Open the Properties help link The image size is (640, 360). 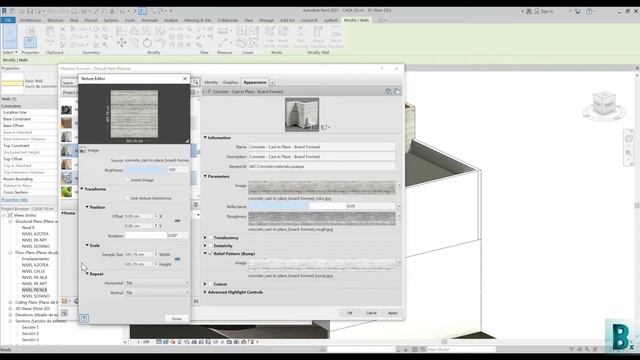pyautogui.click(x=14, y=200)
